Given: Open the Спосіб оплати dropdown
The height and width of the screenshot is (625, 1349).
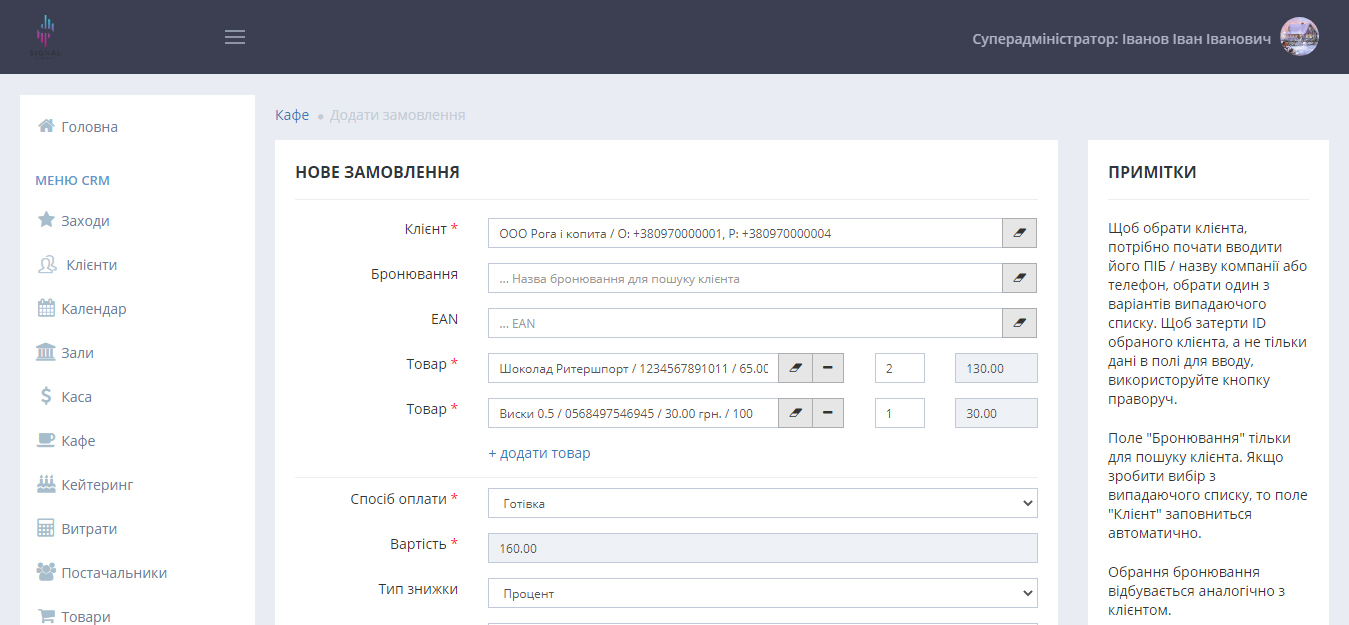Looking at the screenshot, I should click(762, 503).
